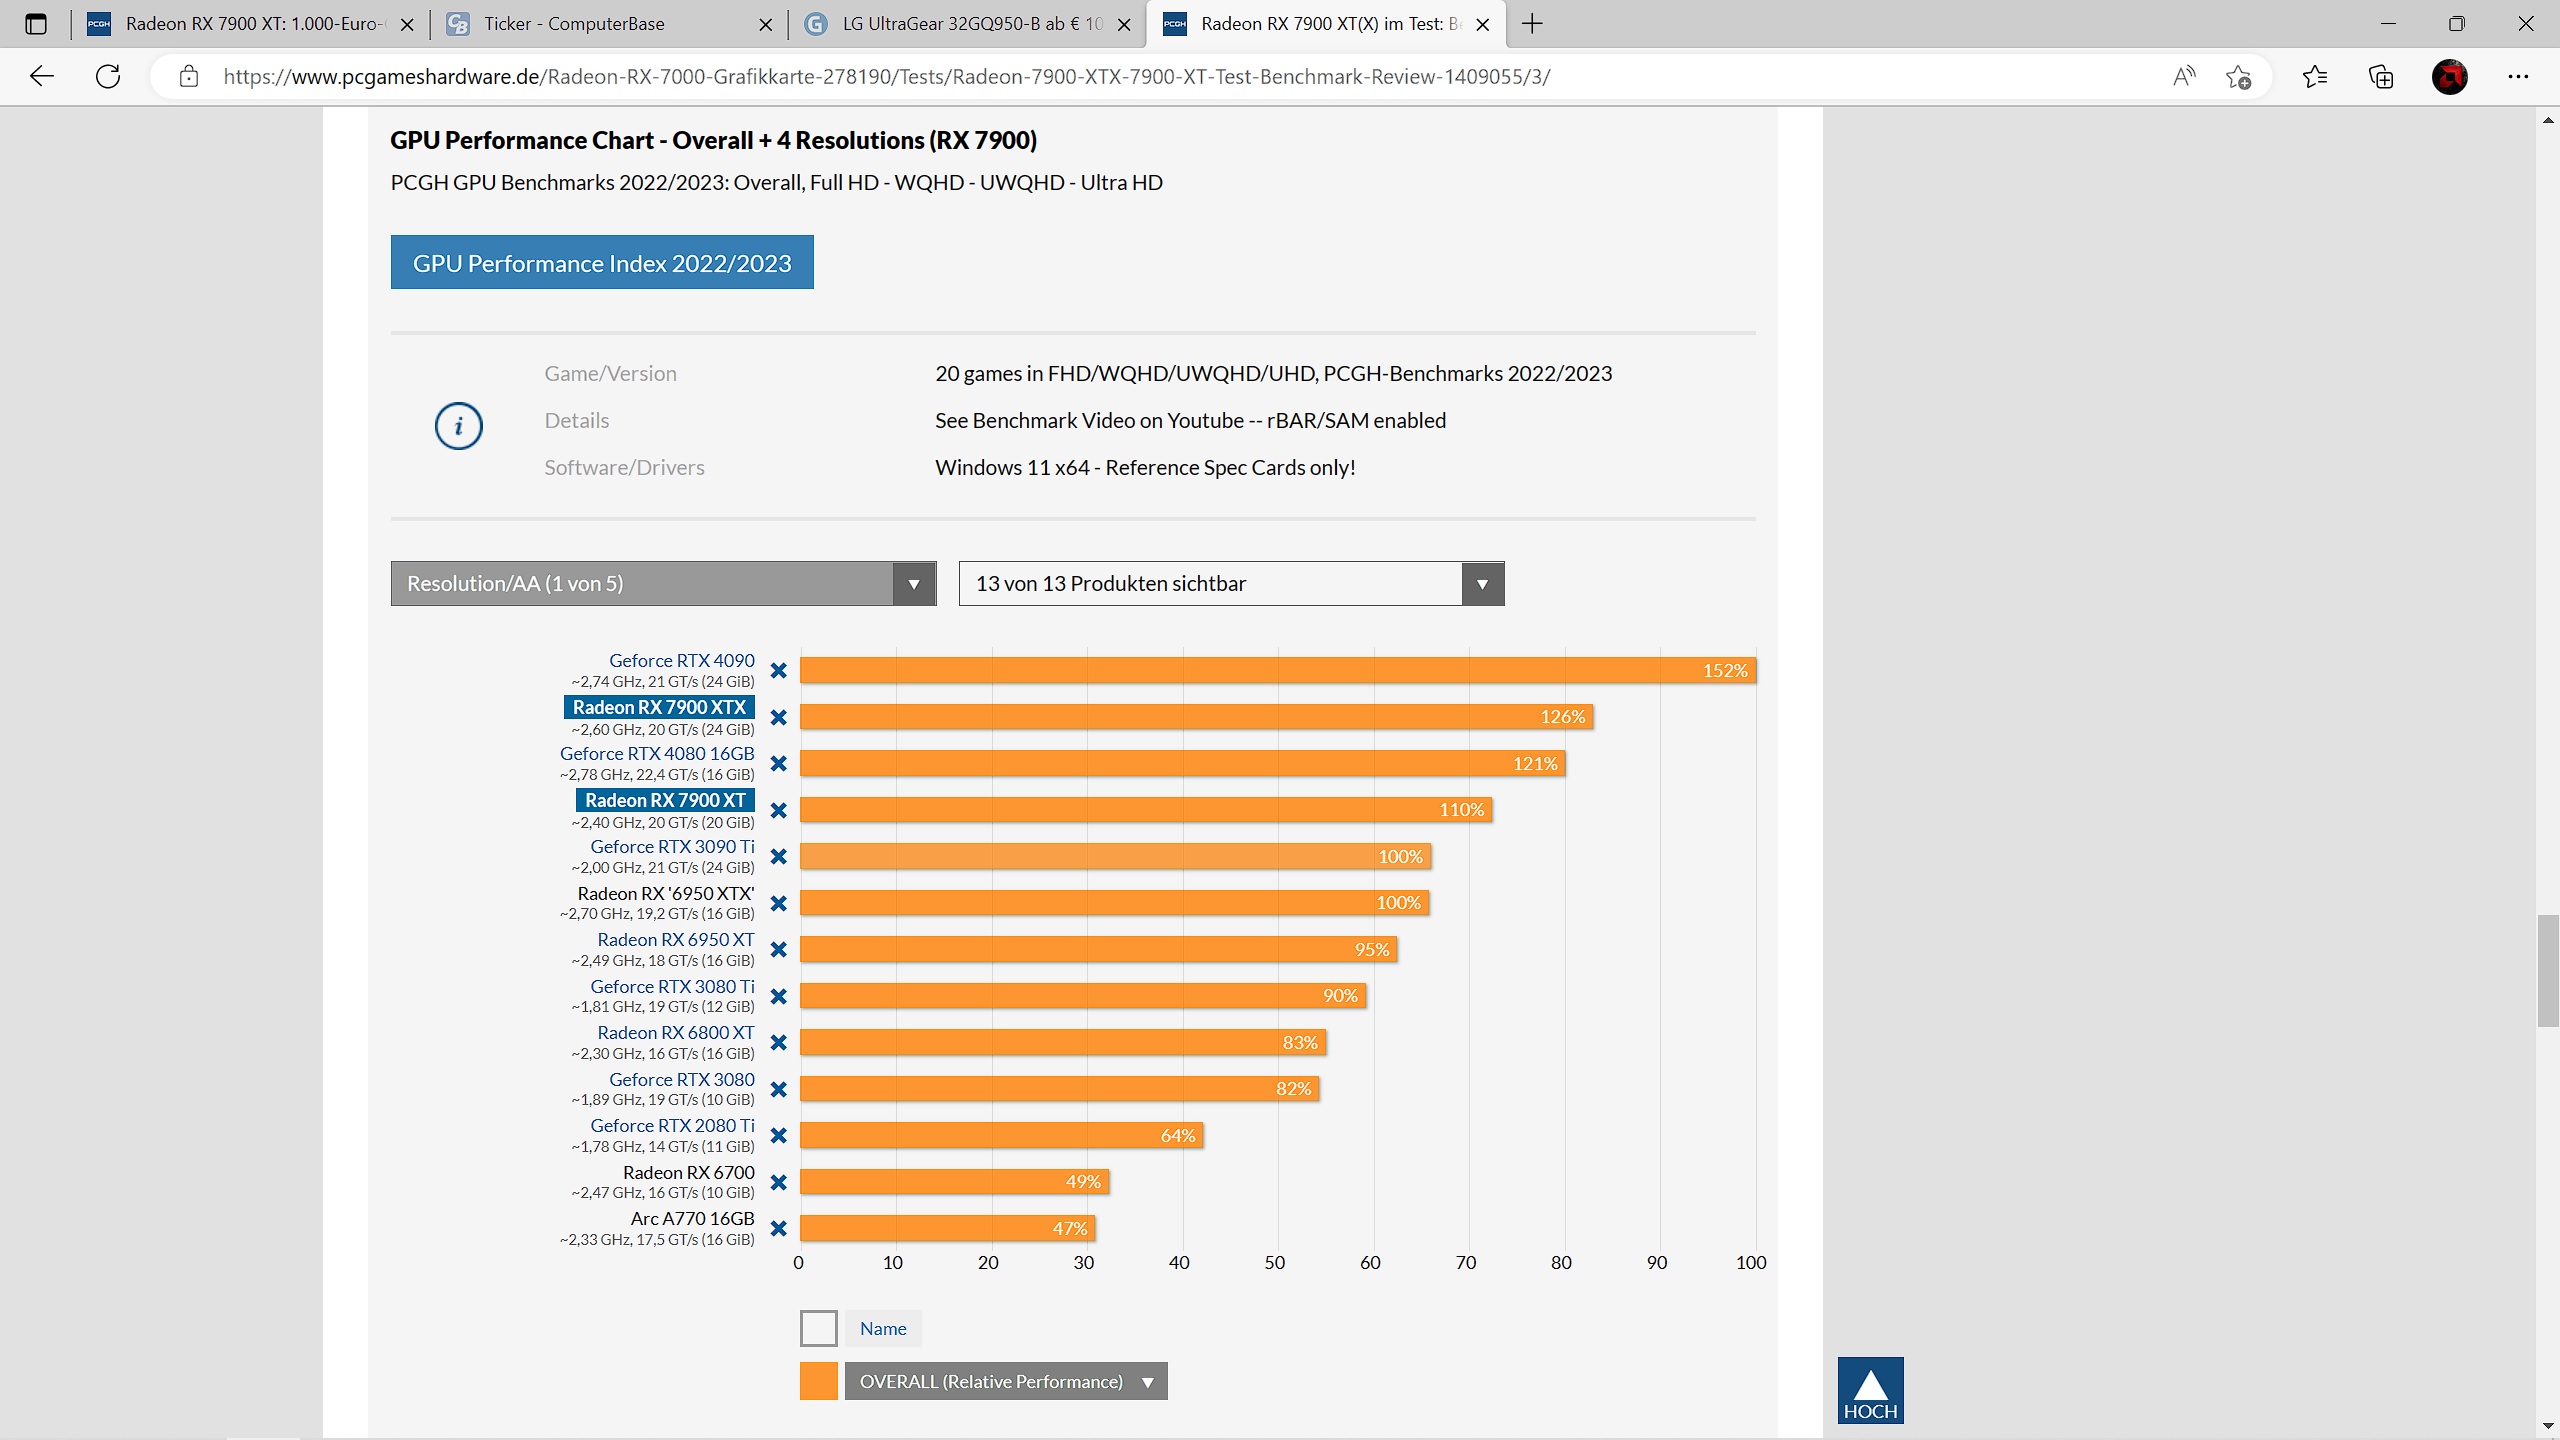Click the HOCH scroll-to-top icon
The height and width of the screenshot is (1440, 2560).
pos(1870,1390)
